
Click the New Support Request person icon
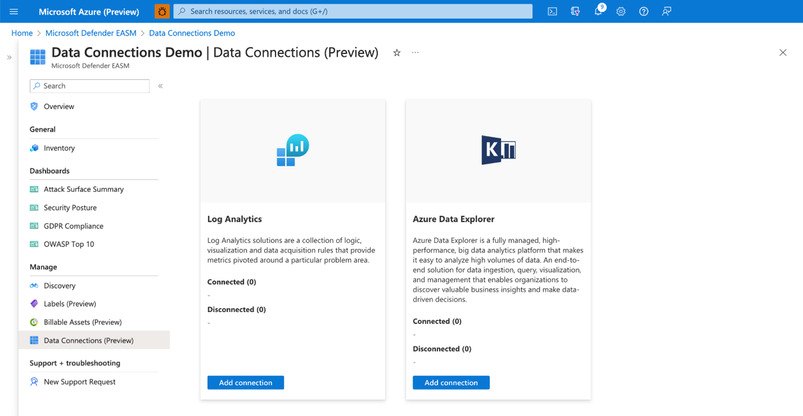point(34,382)
